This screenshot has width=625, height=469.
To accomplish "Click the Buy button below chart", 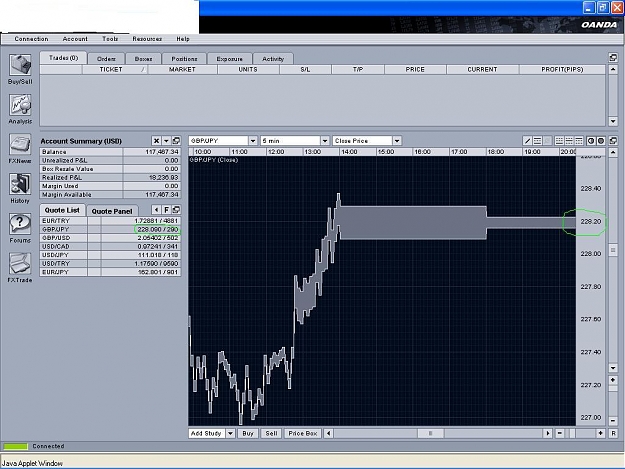I will click(248, 433).
